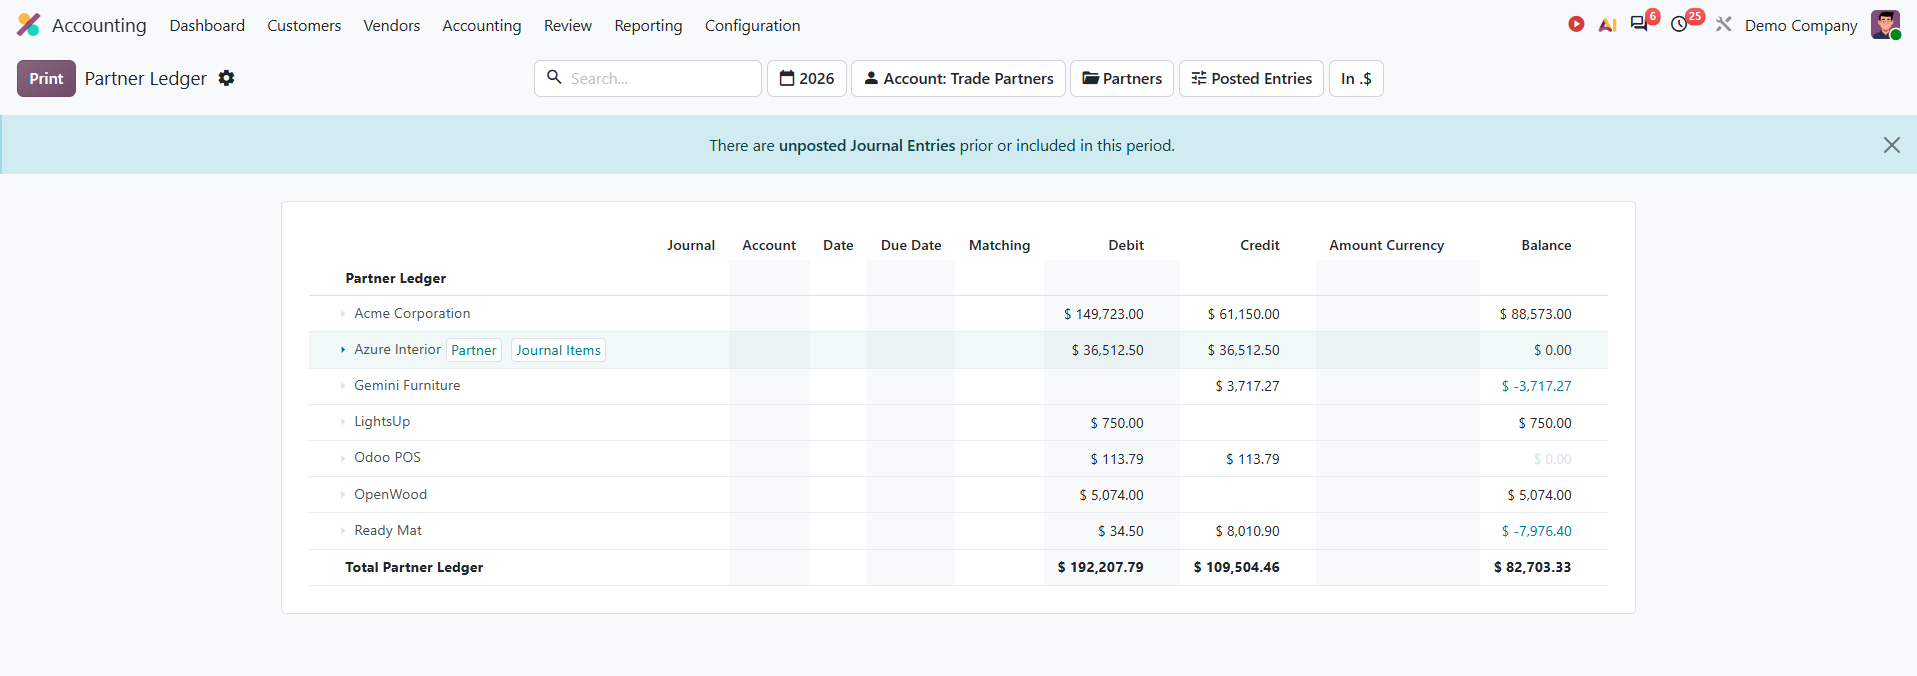Click Ready Mat credit $ 8,010.90
The width and height of the screenshot is (1917, 676).
pyautogui.click(x=1247, y=531)
